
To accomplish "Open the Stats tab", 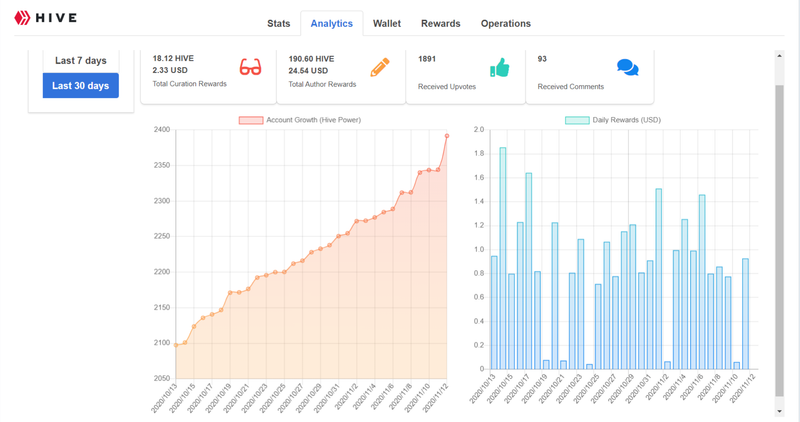I will 279,23.
